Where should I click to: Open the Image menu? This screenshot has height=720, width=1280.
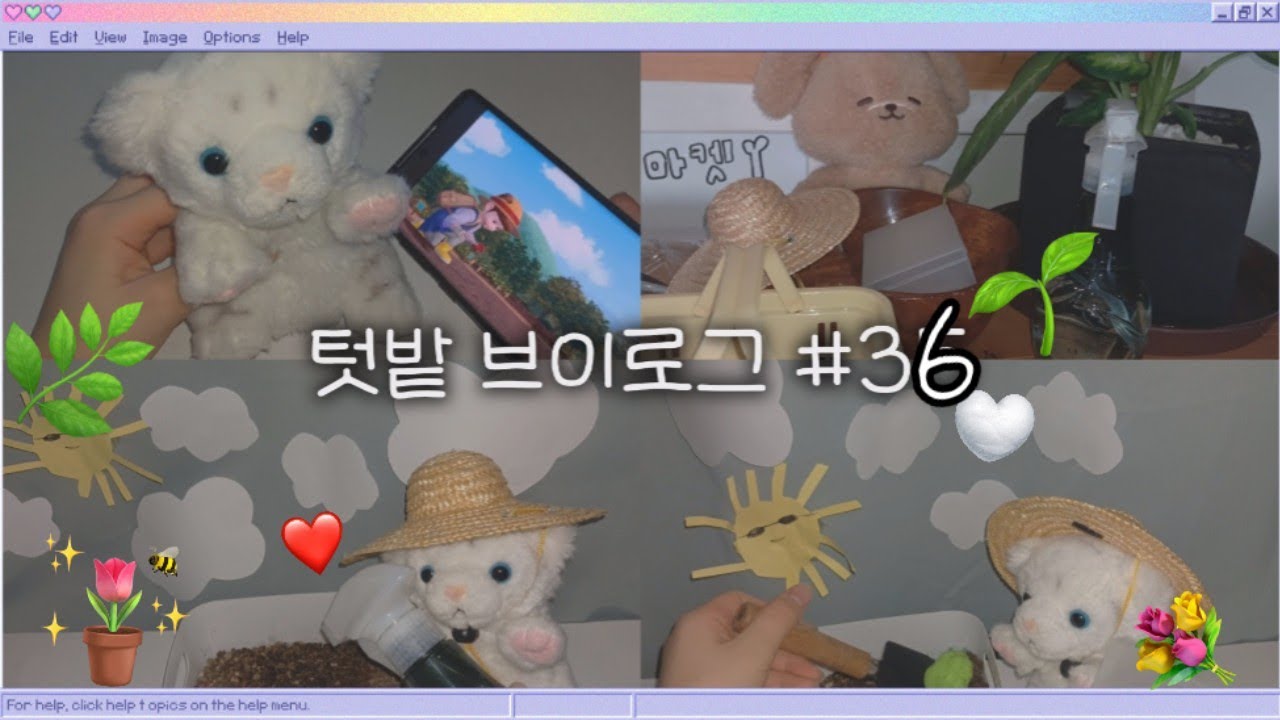[164, 37]
